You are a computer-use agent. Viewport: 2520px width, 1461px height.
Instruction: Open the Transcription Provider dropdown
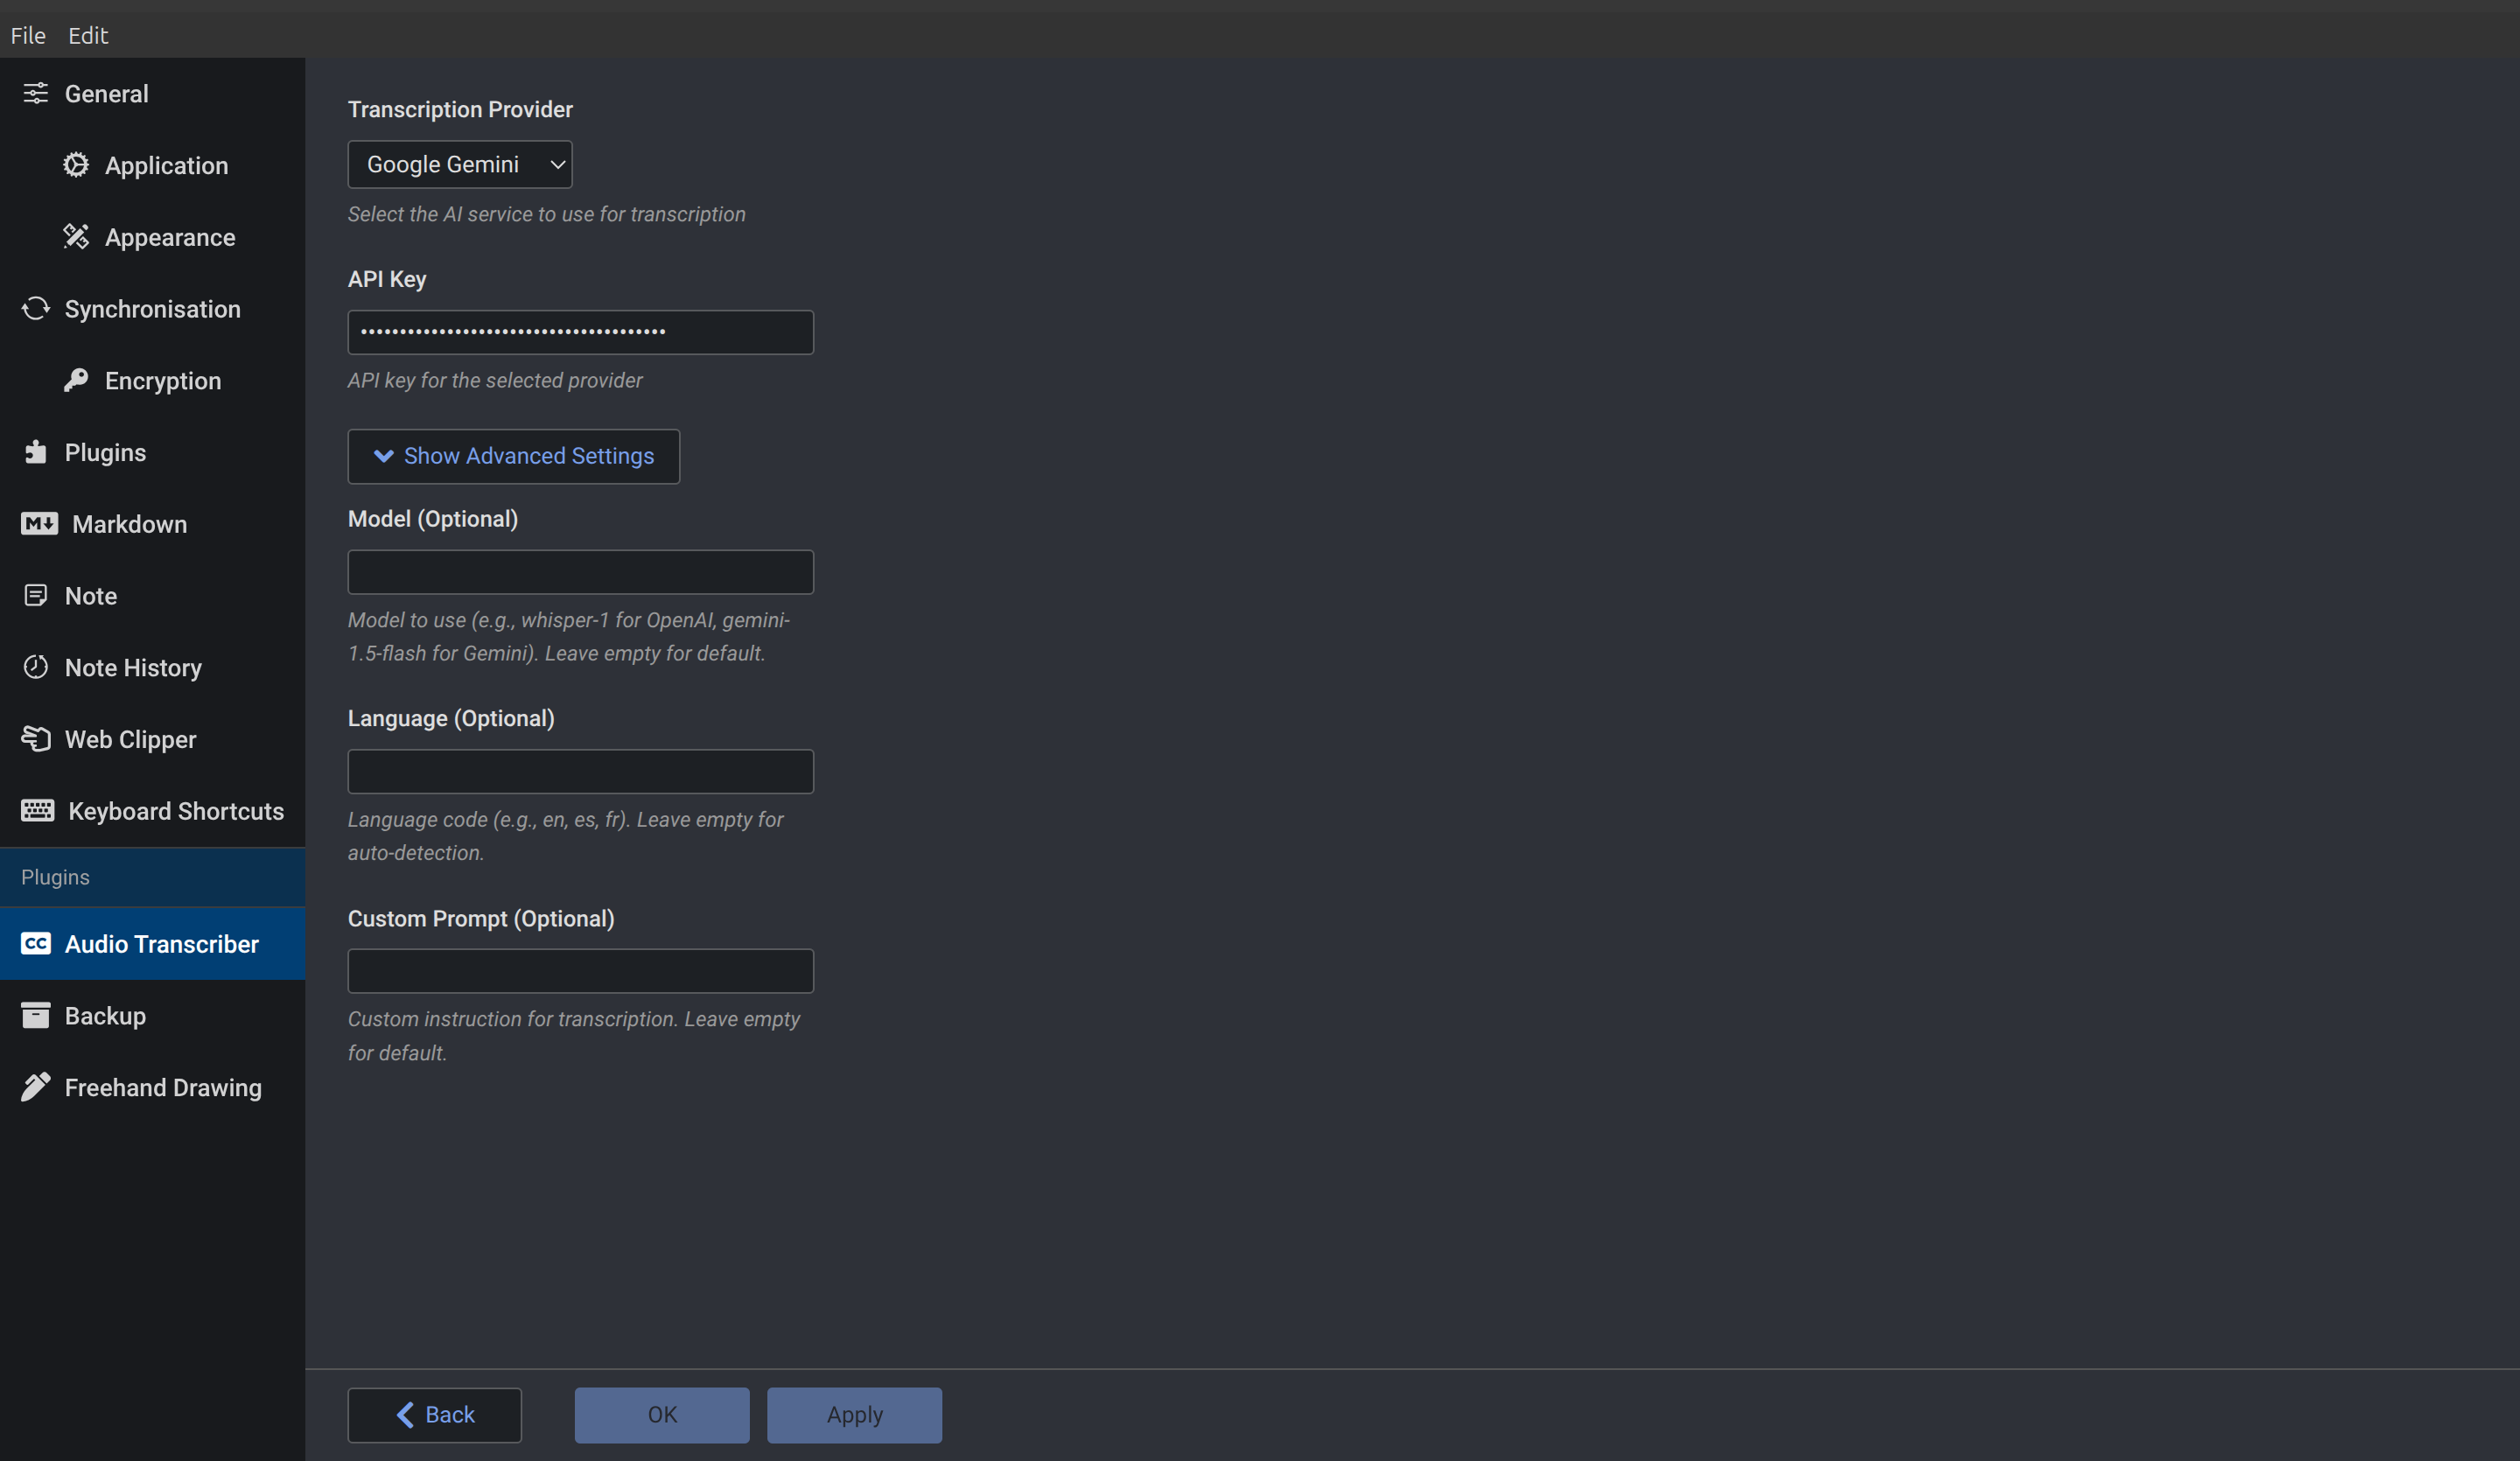[x=459, y=164]
